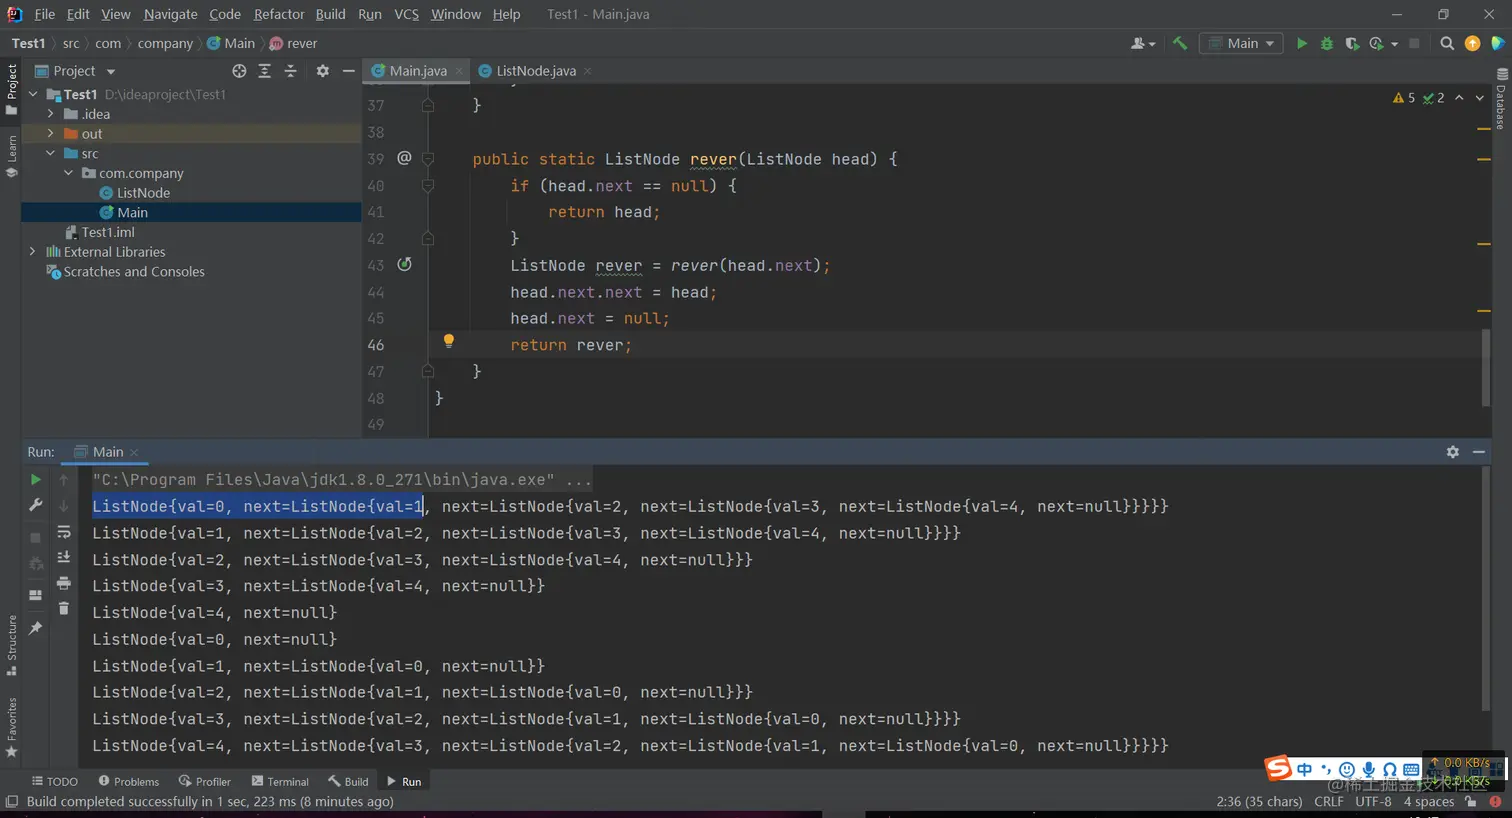Viewport: 1512px width, 818px height.
Task: Click the warnings count indicator in editor
Action: click(1404, 98)
